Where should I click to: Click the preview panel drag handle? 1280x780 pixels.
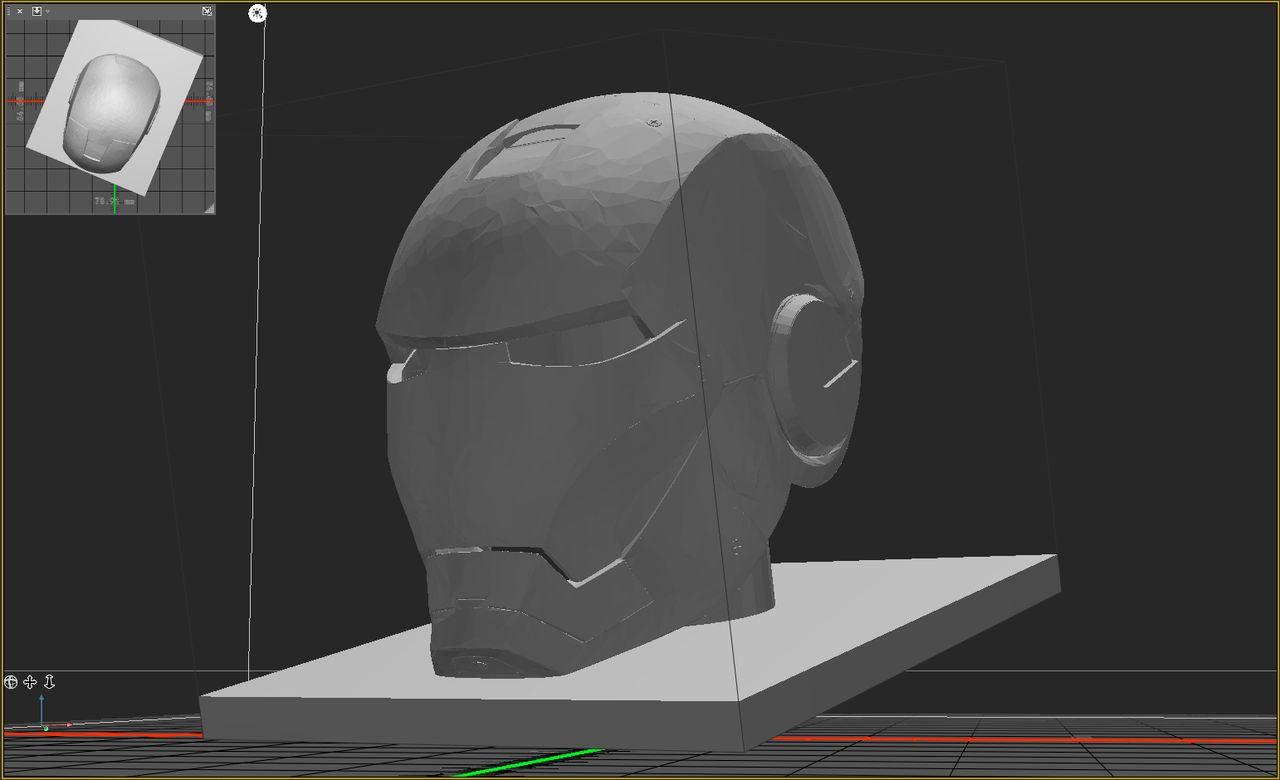(9, 11)
